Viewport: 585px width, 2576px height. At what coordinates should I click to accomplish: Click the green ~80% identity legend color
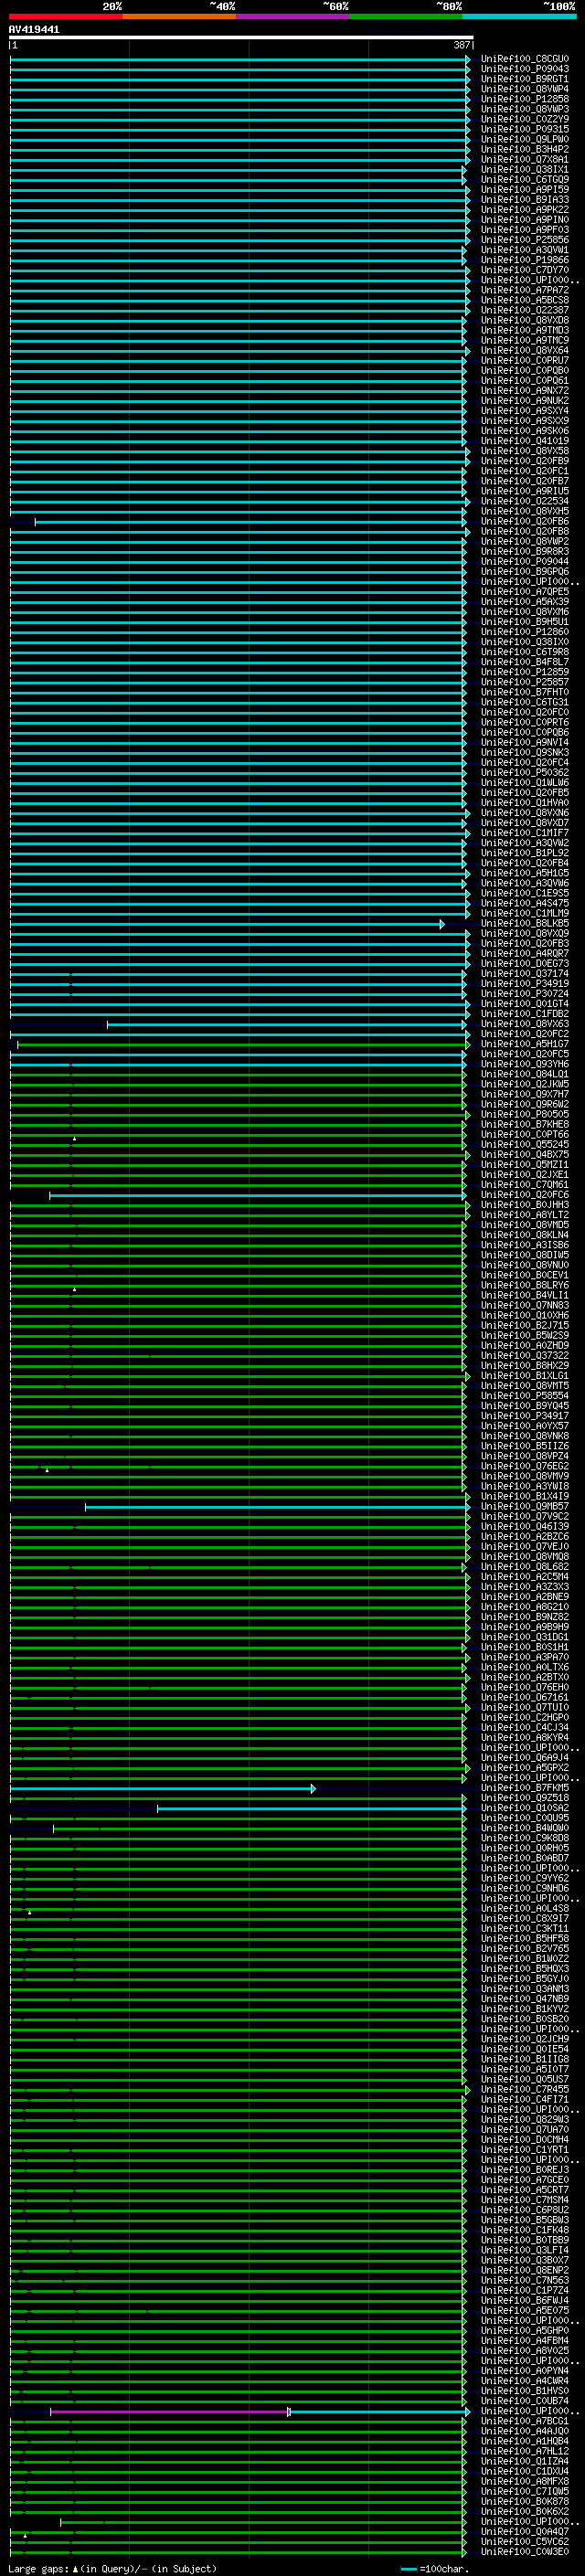click(406, 16)
